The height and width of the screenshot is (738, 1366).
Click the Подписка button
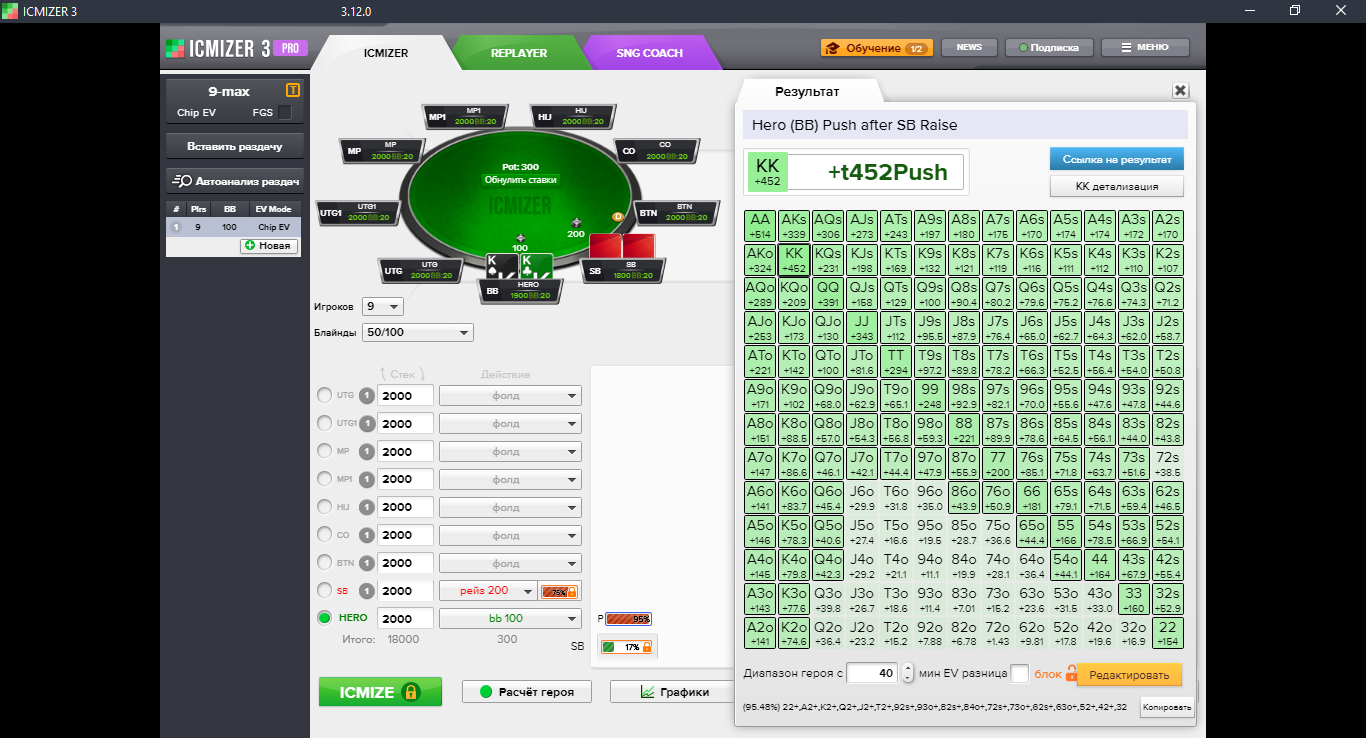pyautogui.click(x=1048, y=47)
